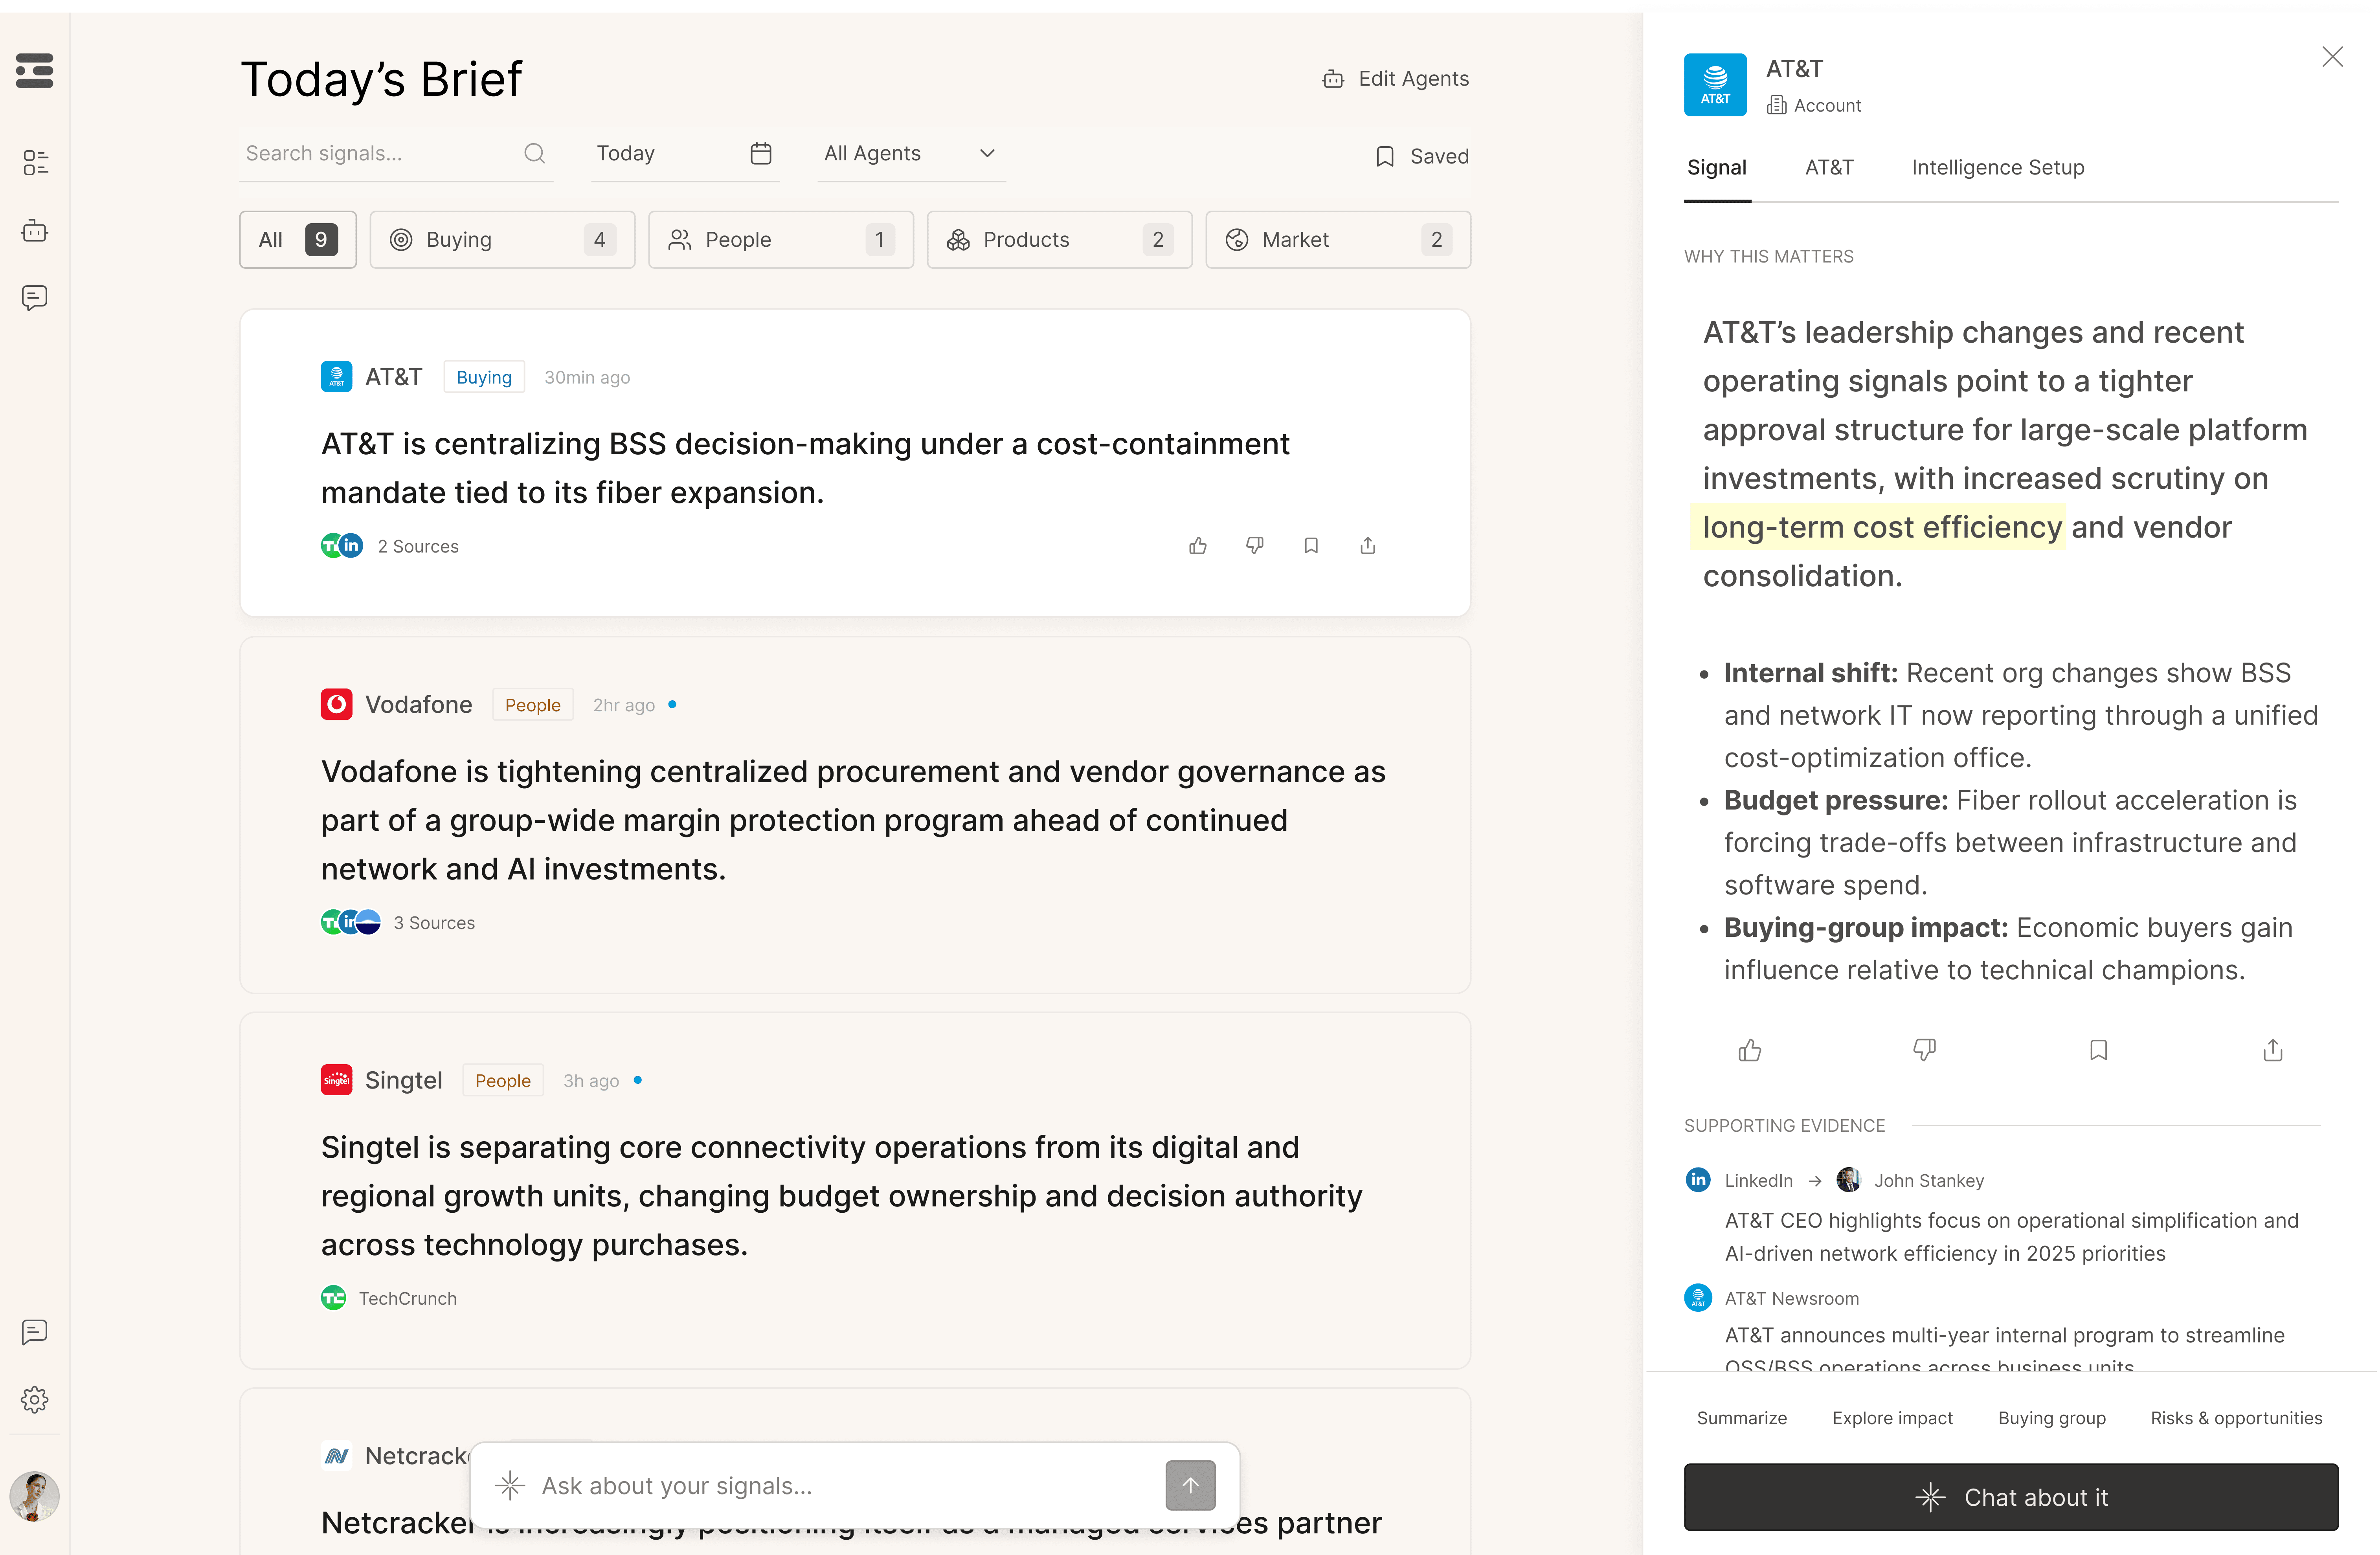Click the Risks & opportunities suggestion
2380x1555 pixels.
tap(2236, 1418)
